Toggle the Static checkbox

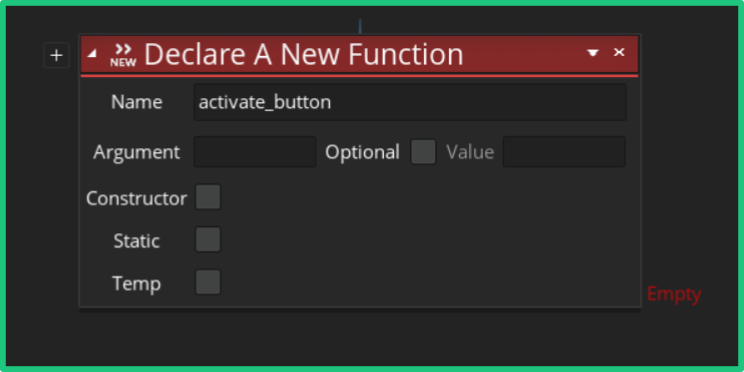(208, 240)
